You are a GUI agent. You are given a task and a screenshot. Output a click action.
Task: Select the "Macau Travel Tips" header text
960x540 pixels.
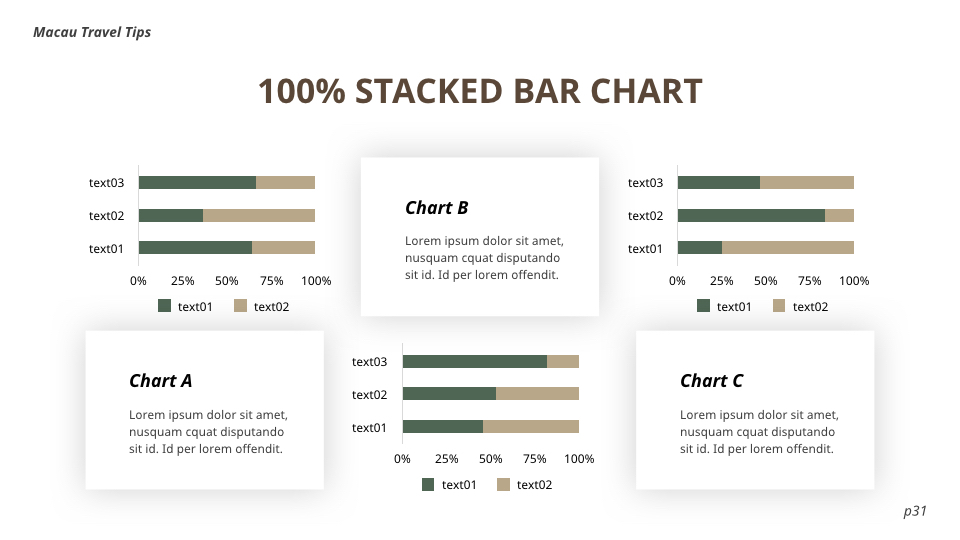92,32
